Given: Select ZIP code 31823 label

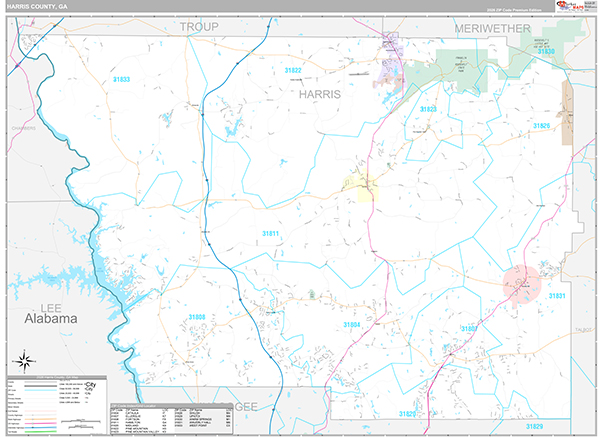Looking at the screenshot, I should point(428,108).
